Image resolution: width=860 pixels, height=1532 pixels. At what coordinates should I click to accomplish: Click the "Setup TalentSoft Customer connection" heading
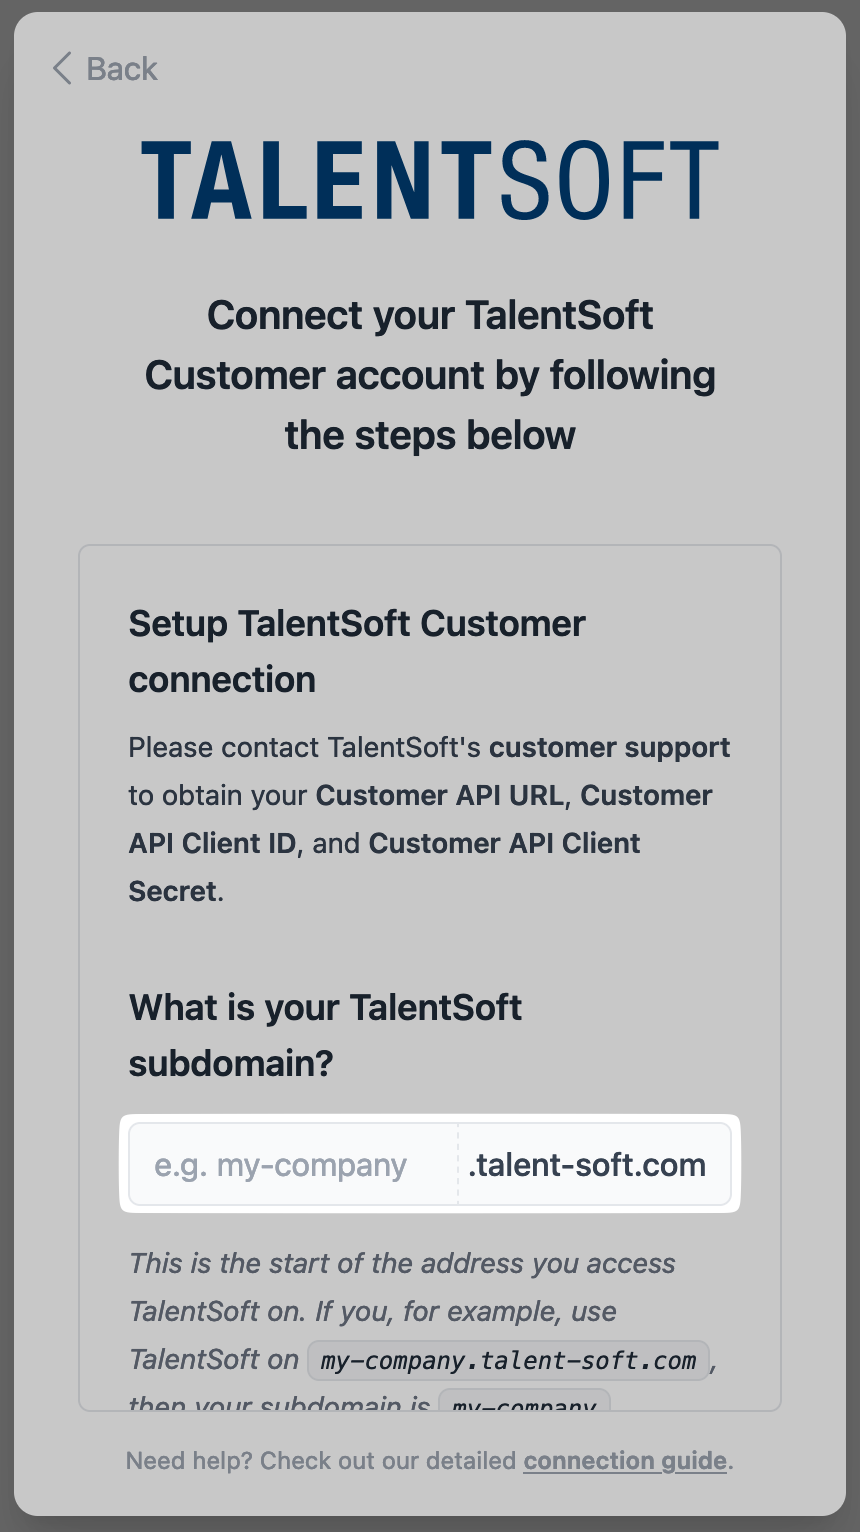[x=357, y=651]
